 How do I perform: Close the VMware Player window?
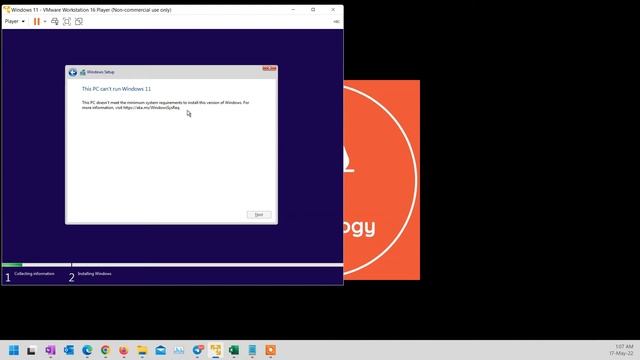click(333, 9)
